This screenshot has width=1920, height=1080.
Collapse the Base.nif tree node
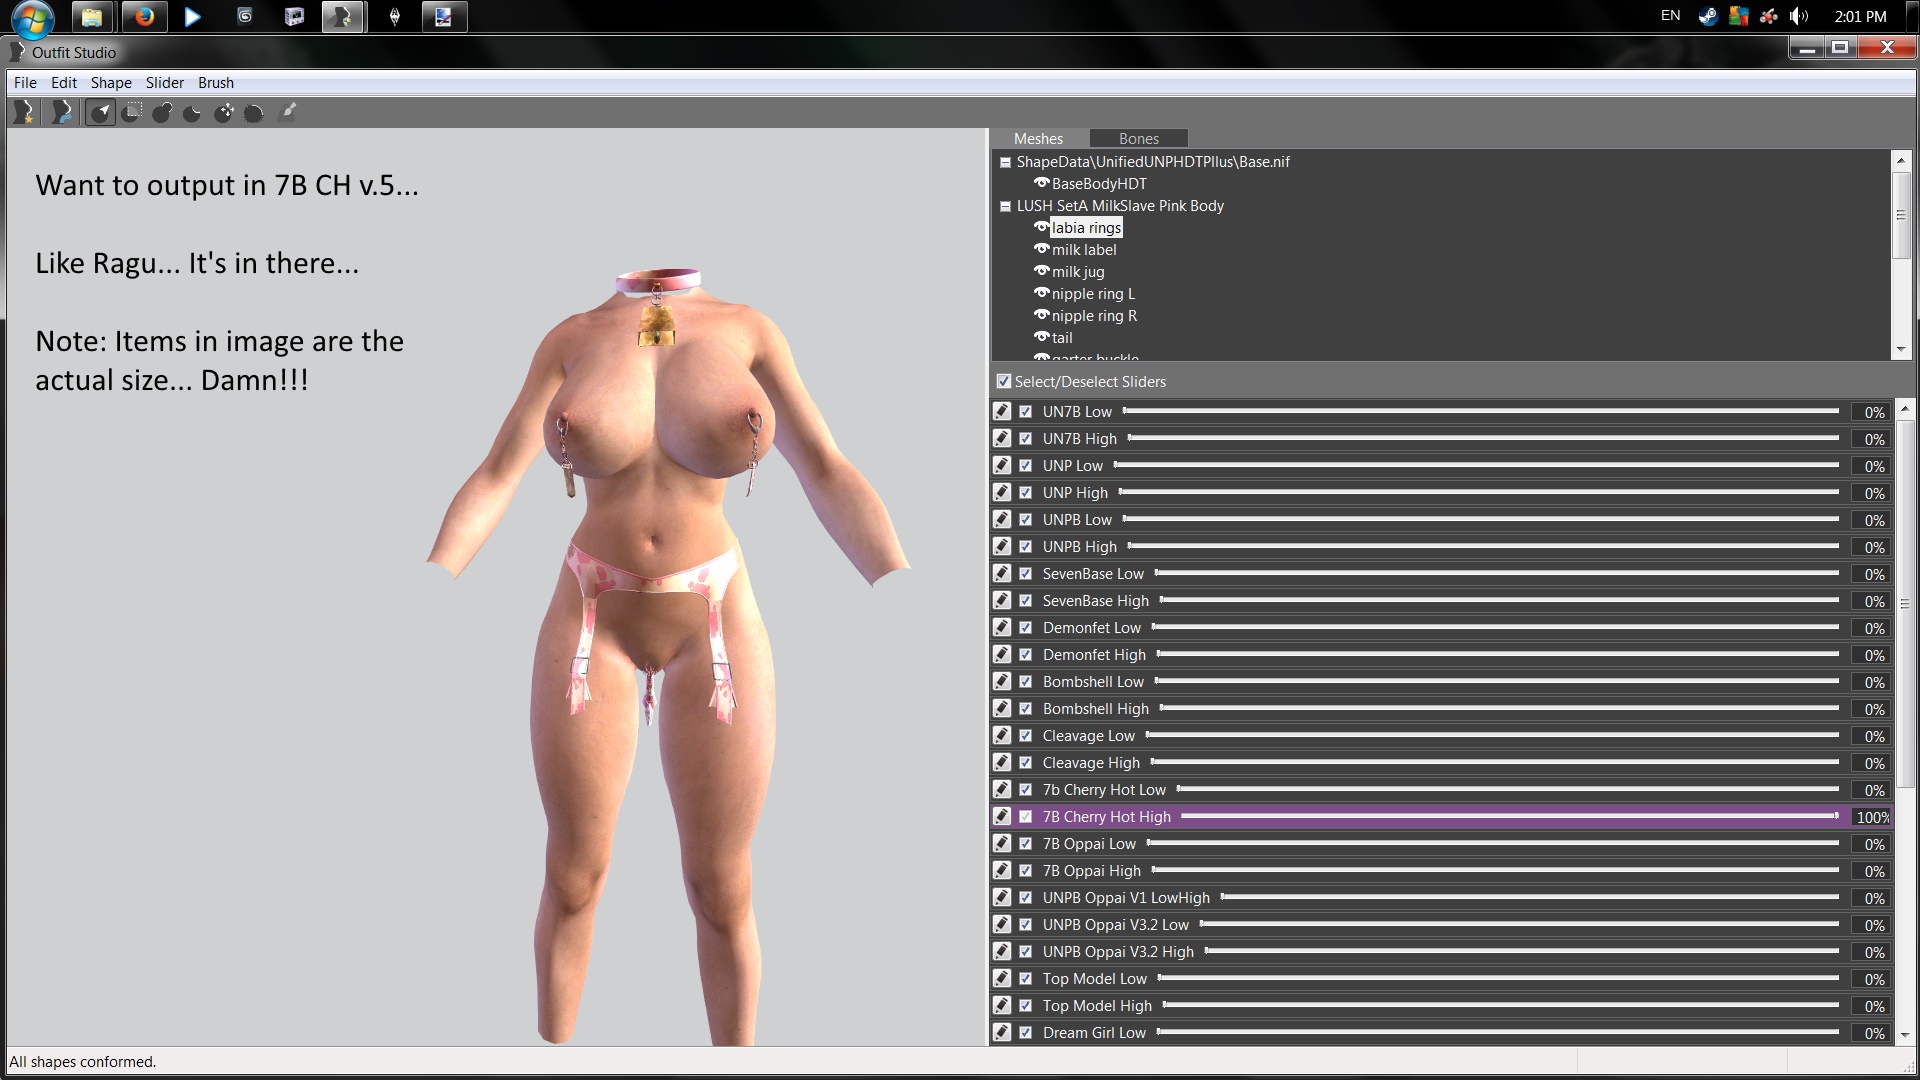tap(1005, 163)
